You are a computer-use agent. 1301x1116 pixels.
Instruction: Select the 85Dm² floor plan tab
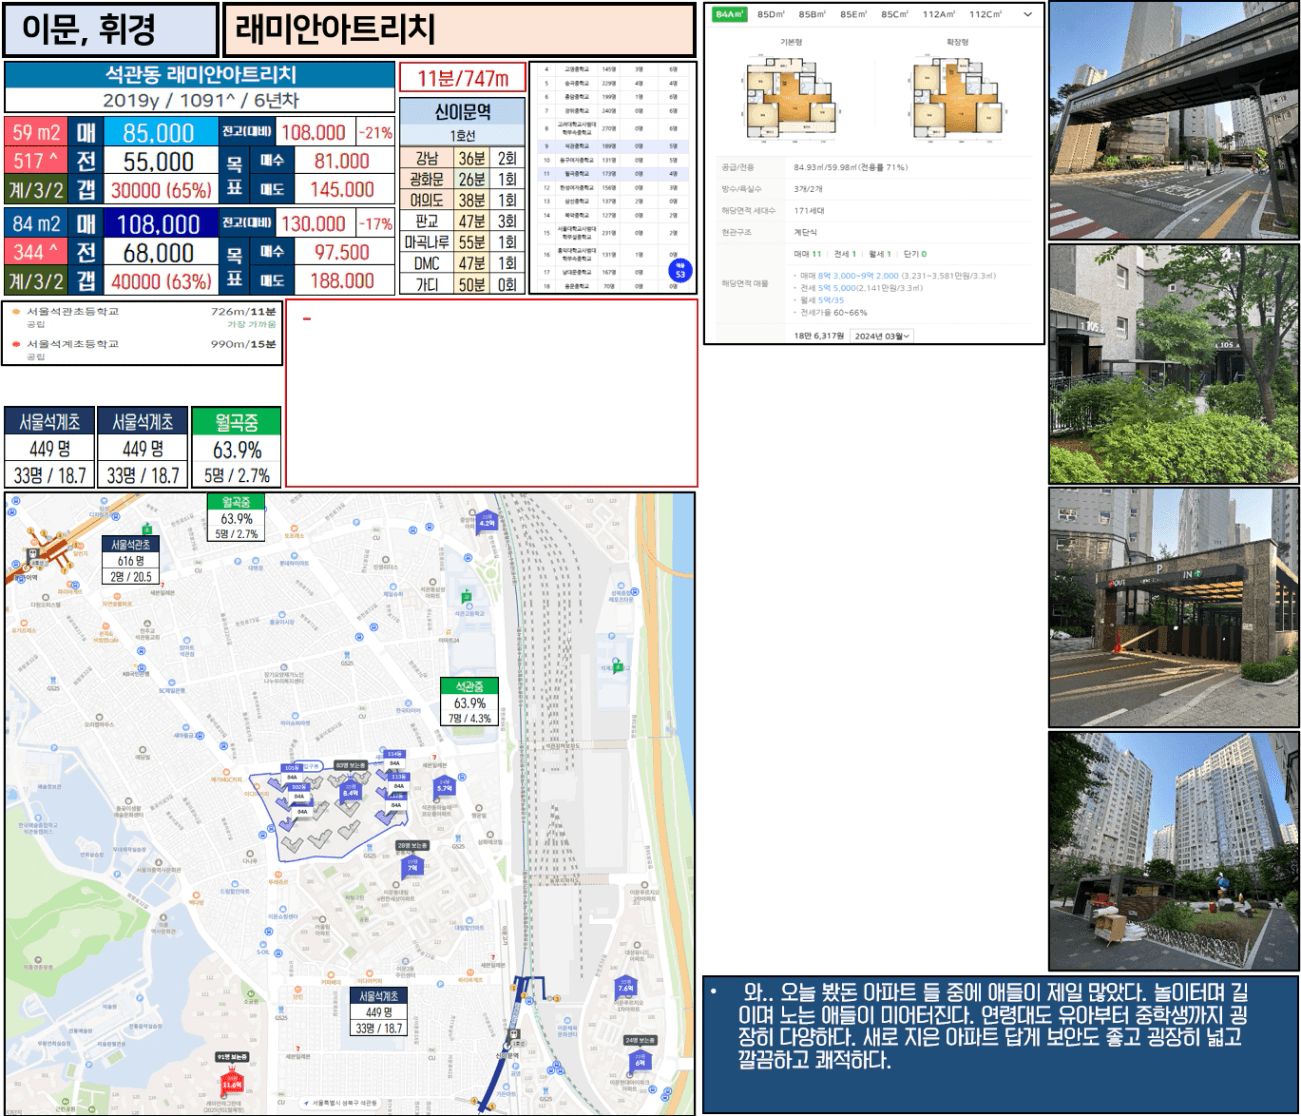click(771, 14)
